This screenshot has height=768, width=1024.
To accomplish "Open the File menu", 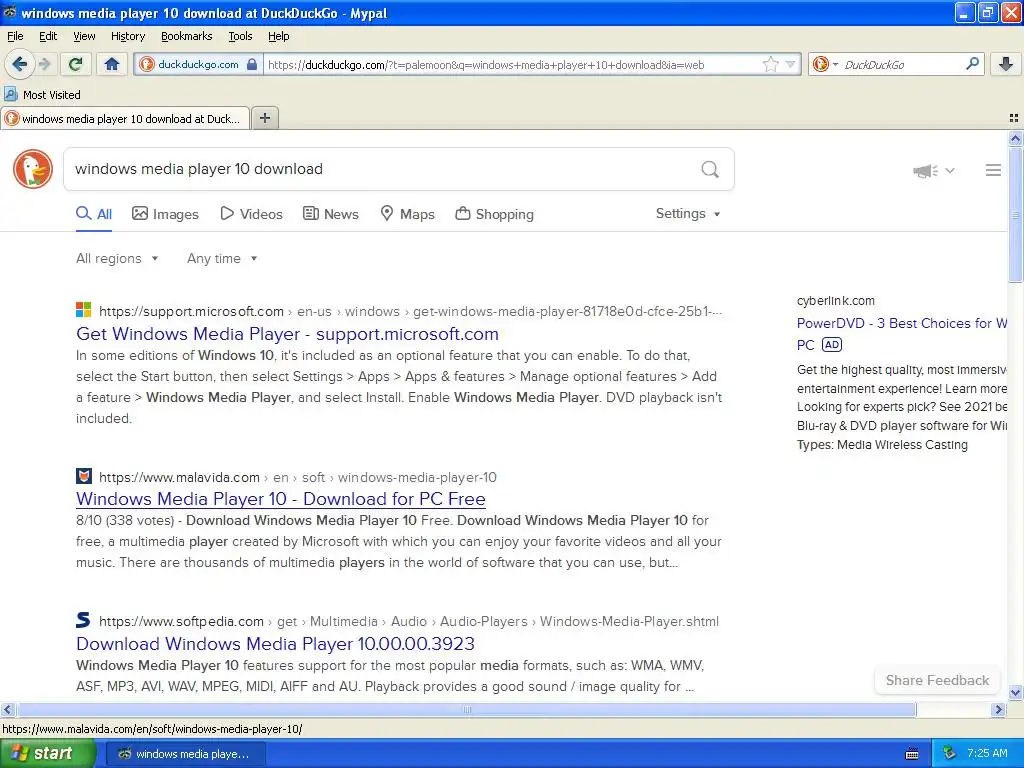I will [x=15, y=36].
